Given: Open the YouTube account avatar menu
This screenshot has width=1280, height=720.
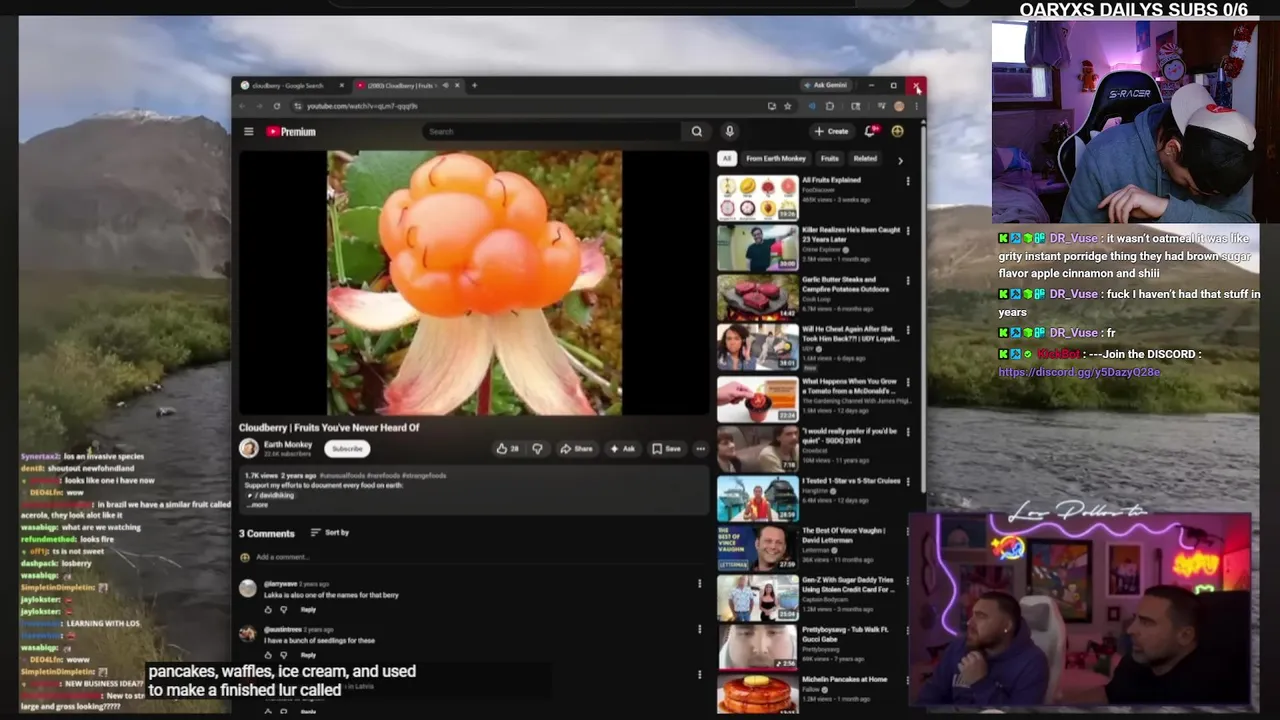Looking at the screenshot, I should [897, 131].
